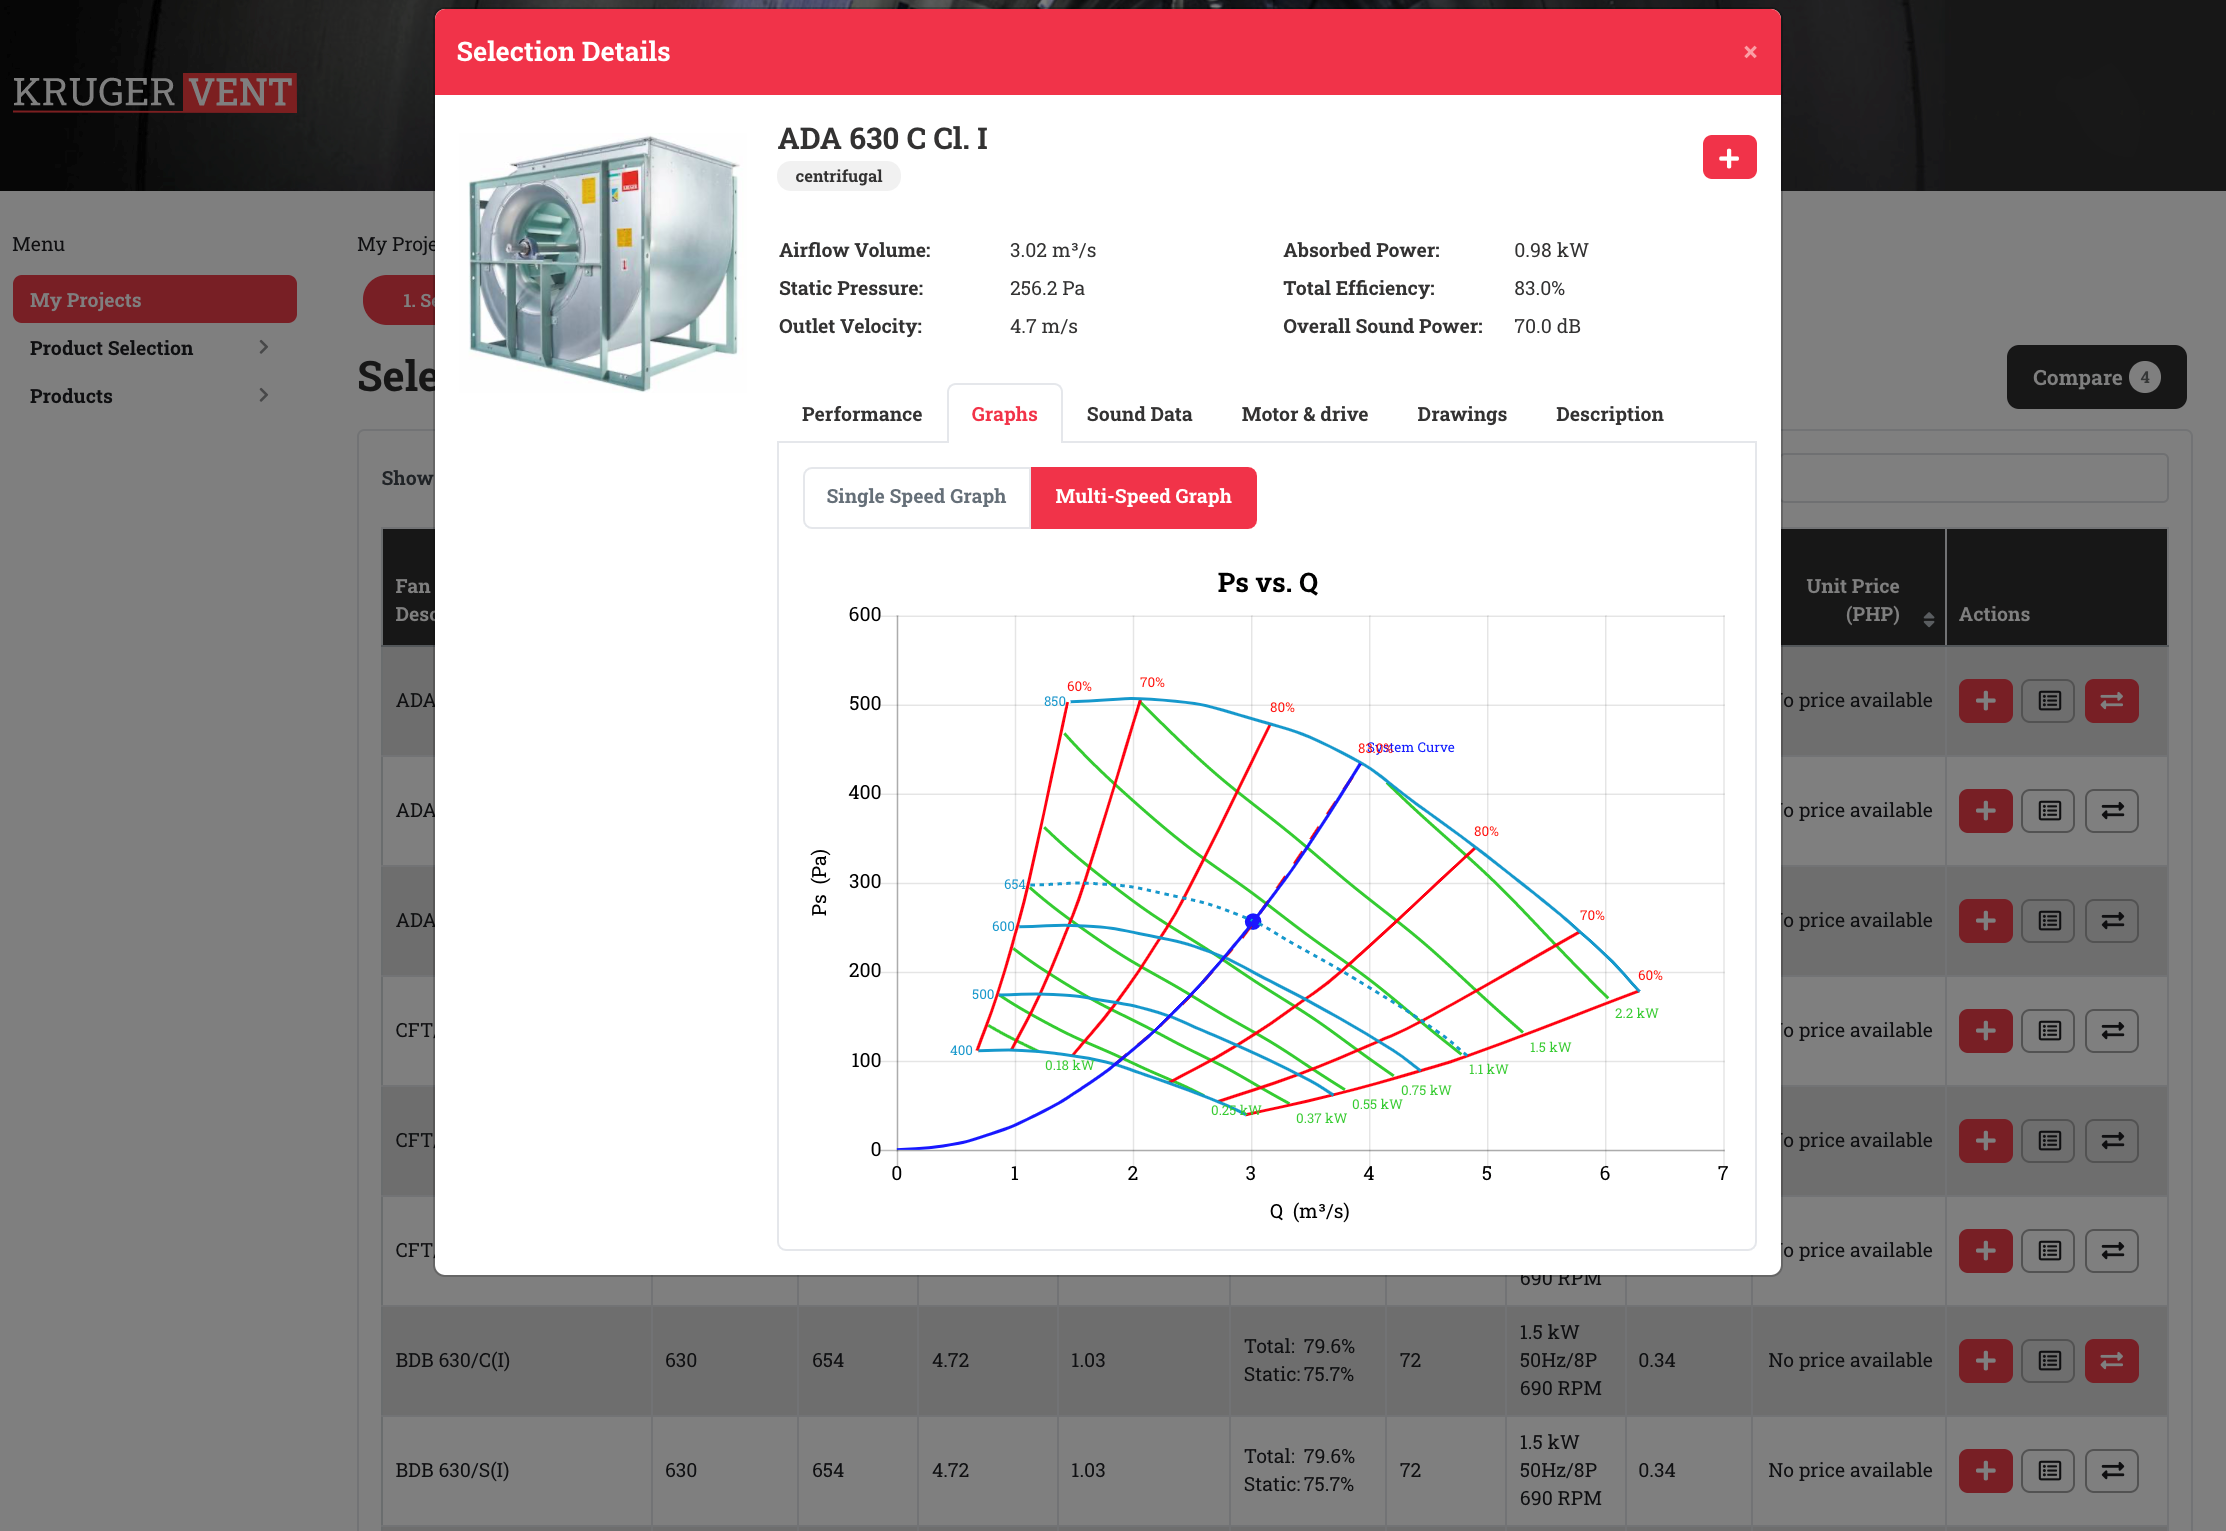Add the first ADA row fan
Viewport: 2226px width, 1531px height.
(1985, 701)
